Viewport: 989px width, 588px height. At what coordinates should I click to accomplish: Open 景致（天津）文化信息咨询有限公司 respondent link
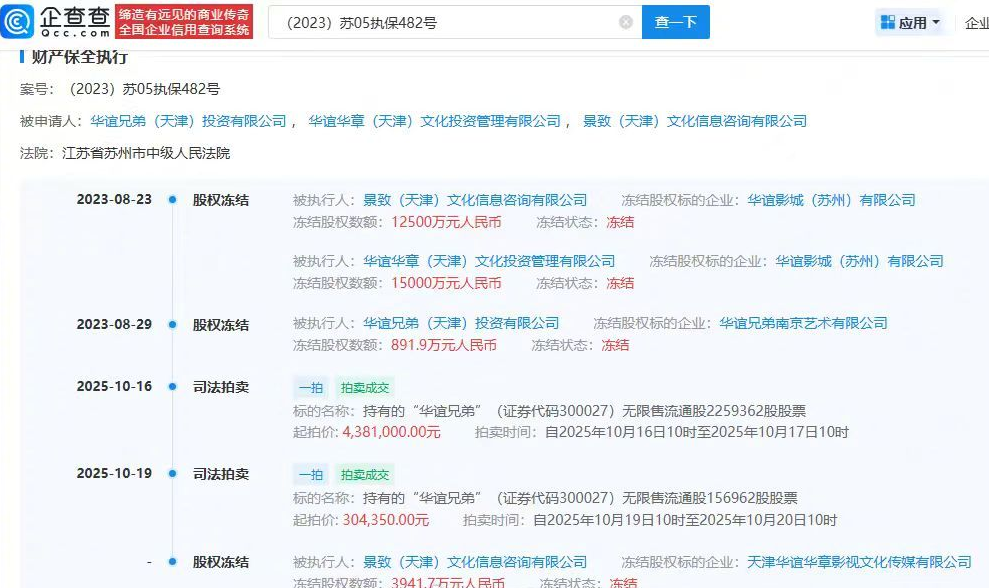[694, 121]
